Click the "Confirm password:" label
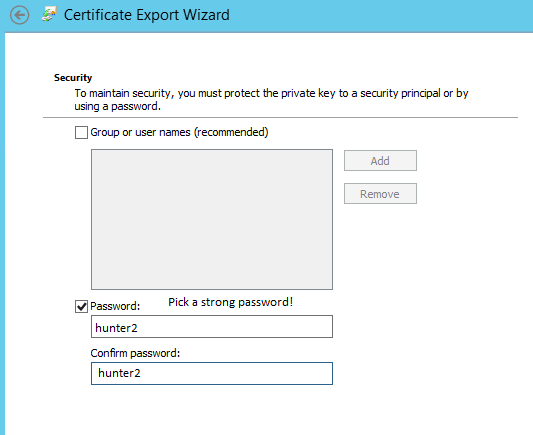The width and height of the screenshot is (533, 435). pos(135,353)
